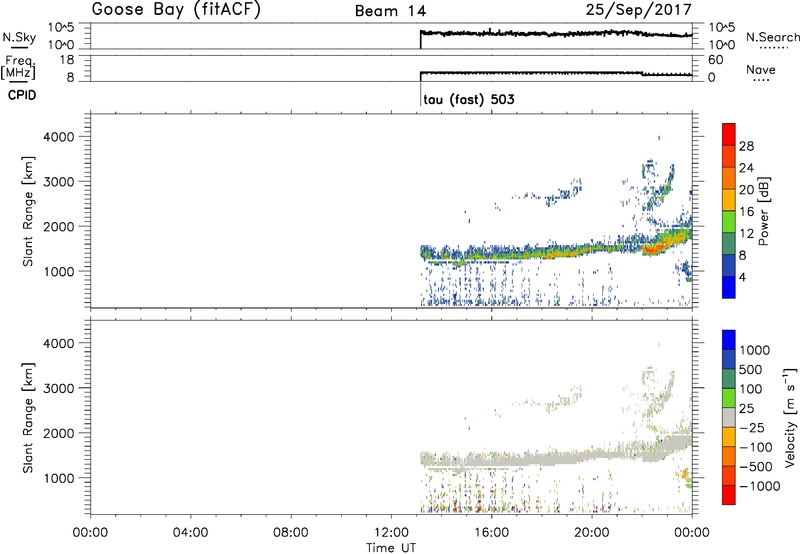Click the Nave dotted line legend sample

(761, 80)
